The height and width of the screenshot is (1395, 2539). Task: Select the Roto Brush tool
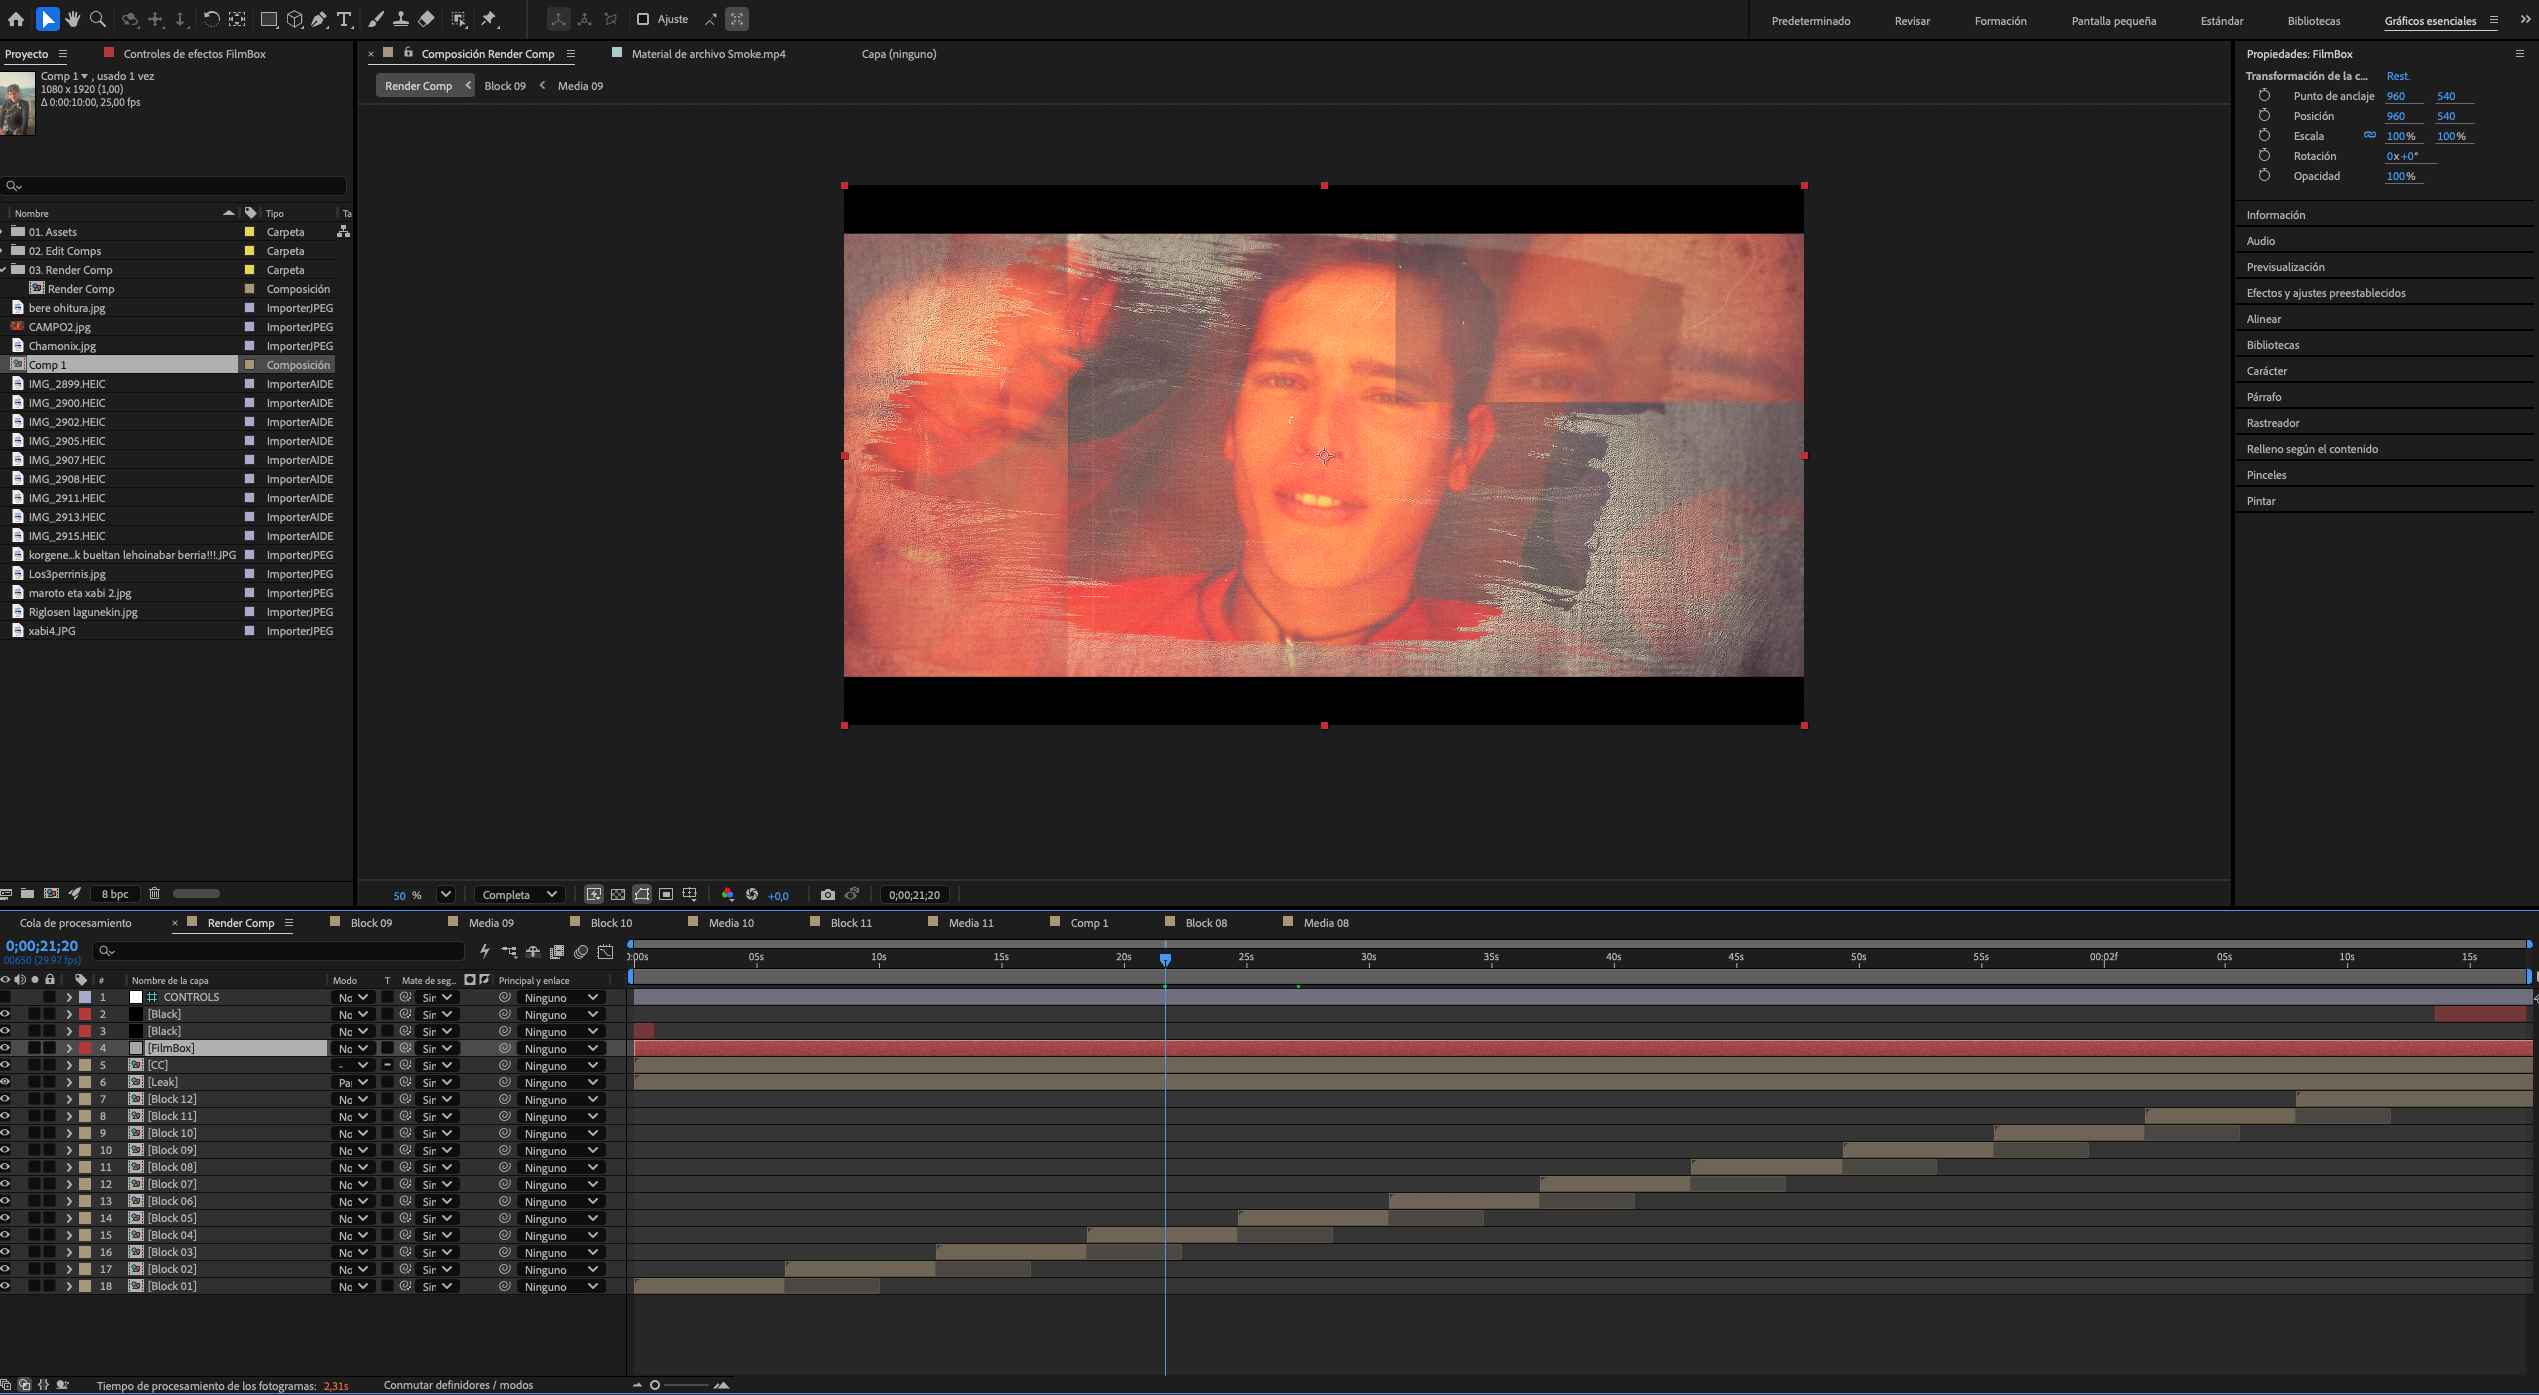tap(458, 19)
